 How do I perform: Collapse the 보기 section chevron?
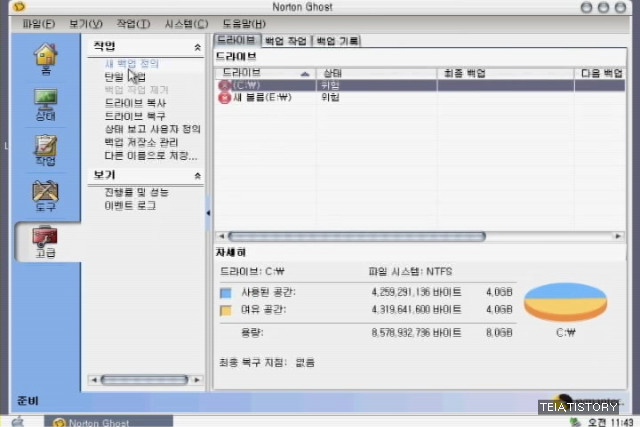coord(198,176)
